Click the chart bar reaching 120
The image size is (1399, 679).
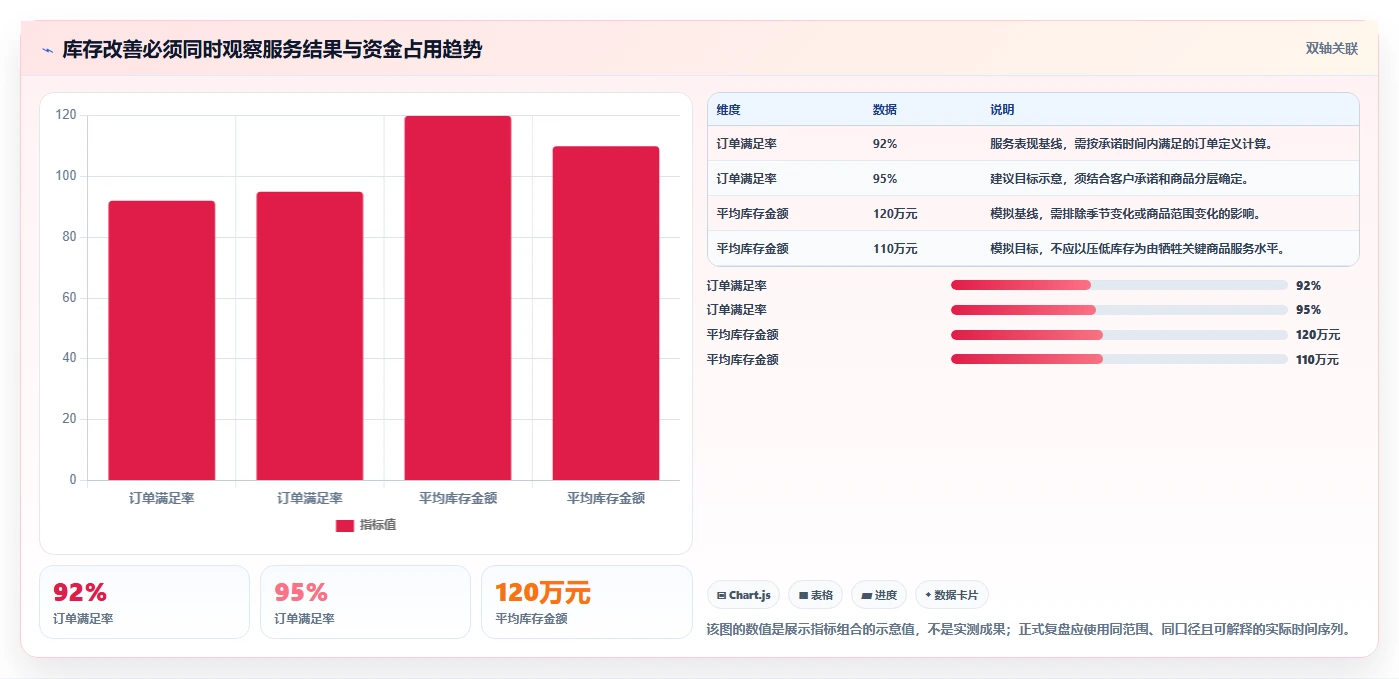(x=458, y=298)
